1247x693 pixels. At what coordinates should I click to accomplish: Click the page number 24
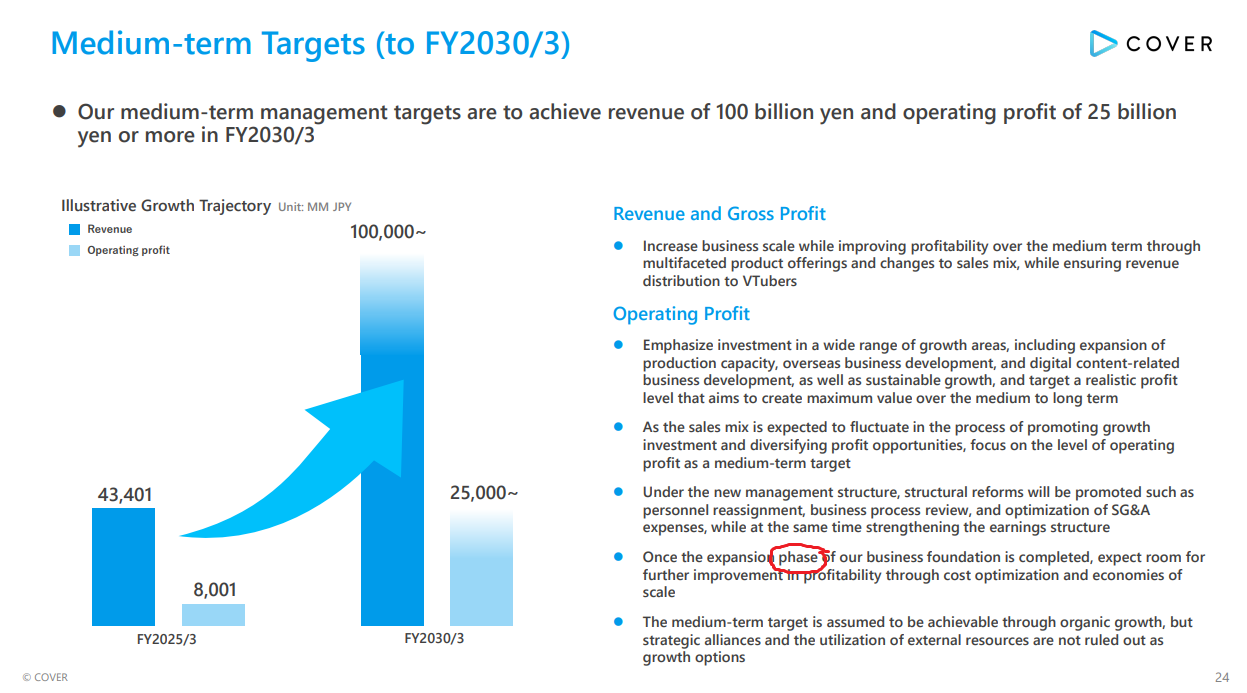pos(1222,677)
